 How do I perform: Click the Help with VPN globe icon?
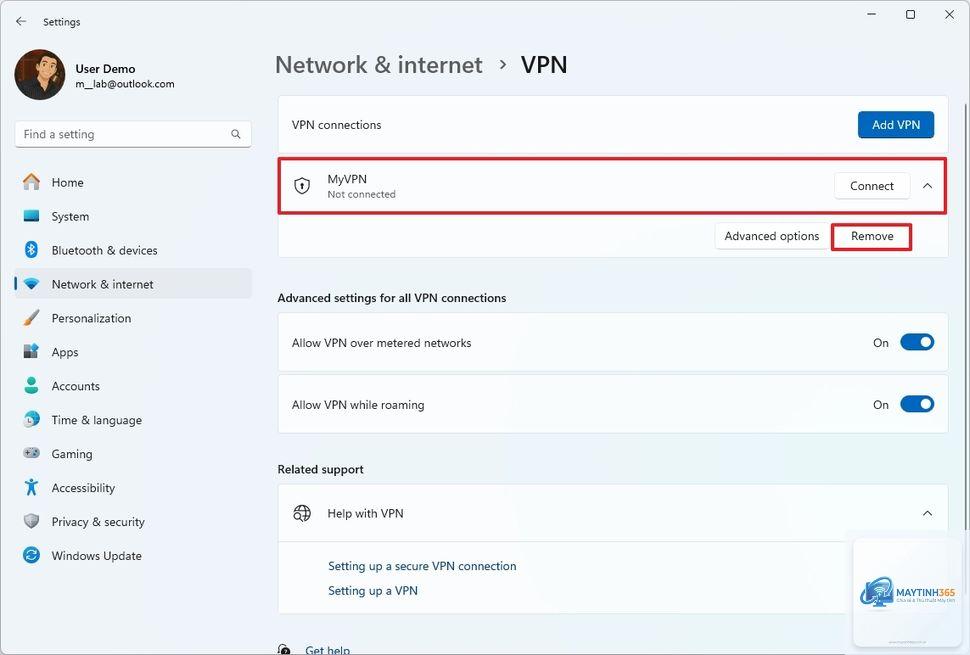302,513
